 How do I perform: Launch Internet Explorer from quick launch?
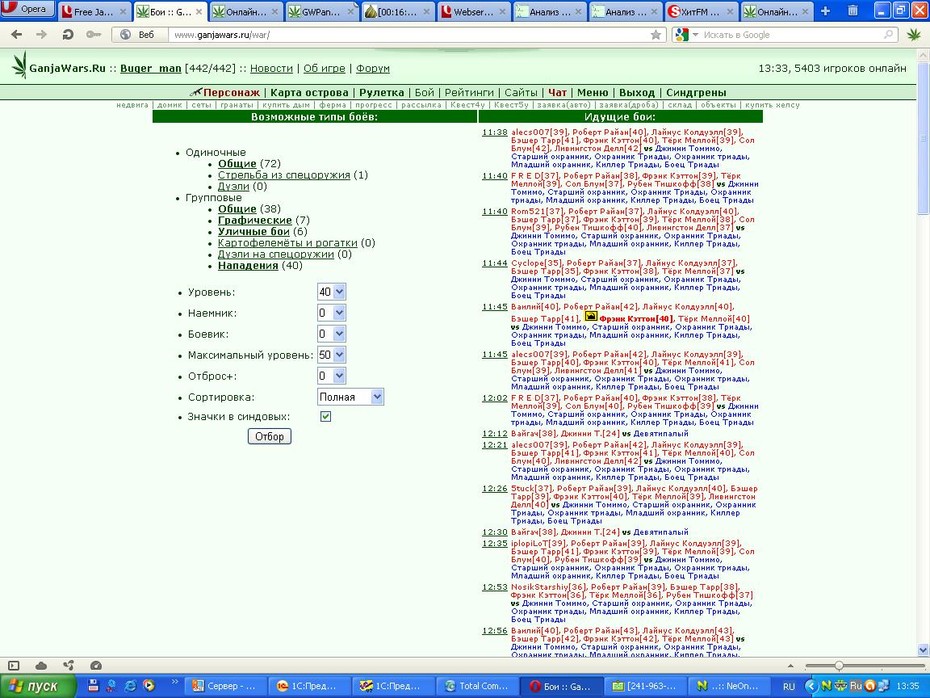click(130, 686)
